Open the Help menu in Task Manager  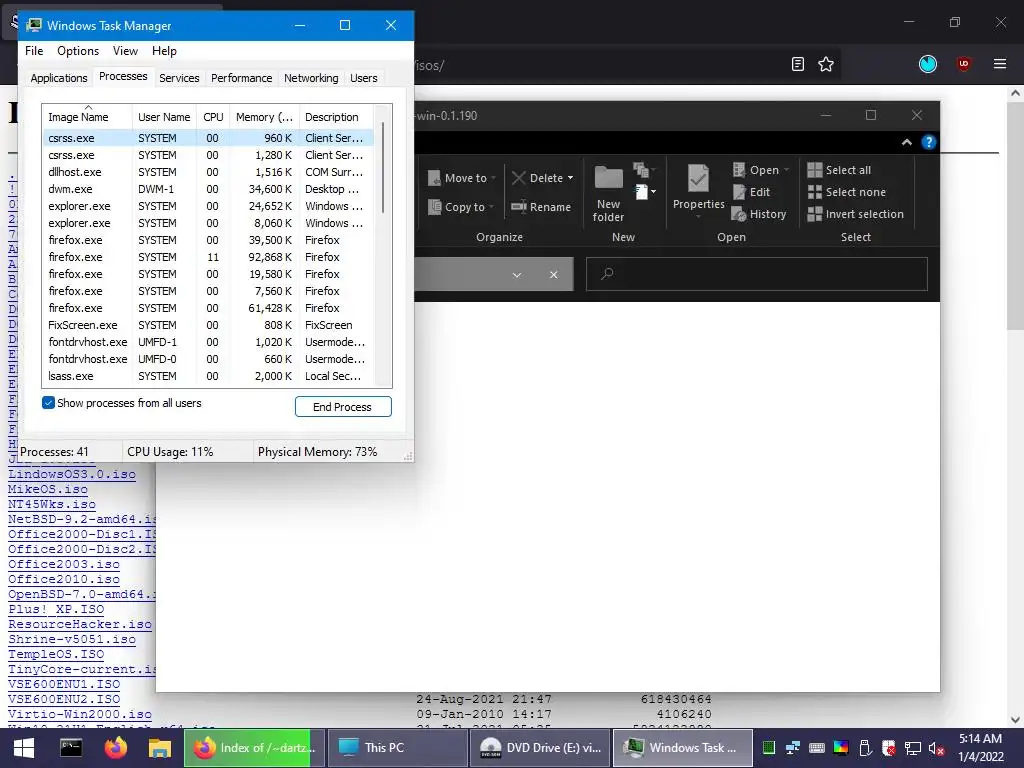click(164, 51)
